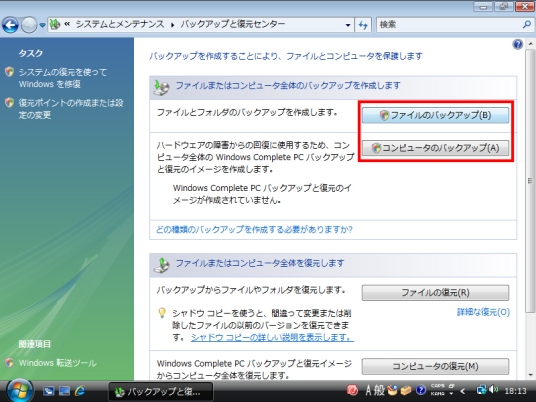The width and height of the screenshot is (536, 402).
Task: Open language bar options dropdown arrow
Action: 451,394
